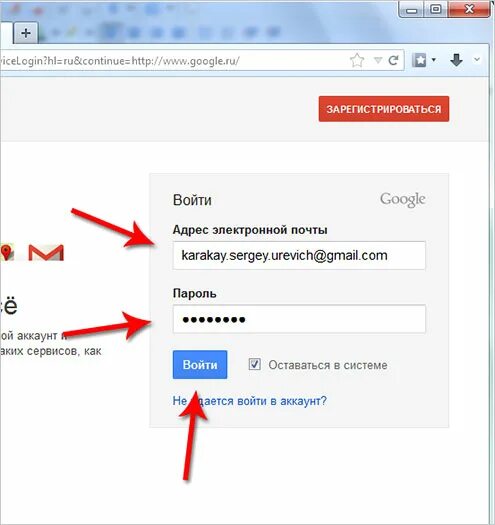Click the Google Maps pin icon
This screenshot has width=495, height=525.
[x=6, y=252]
